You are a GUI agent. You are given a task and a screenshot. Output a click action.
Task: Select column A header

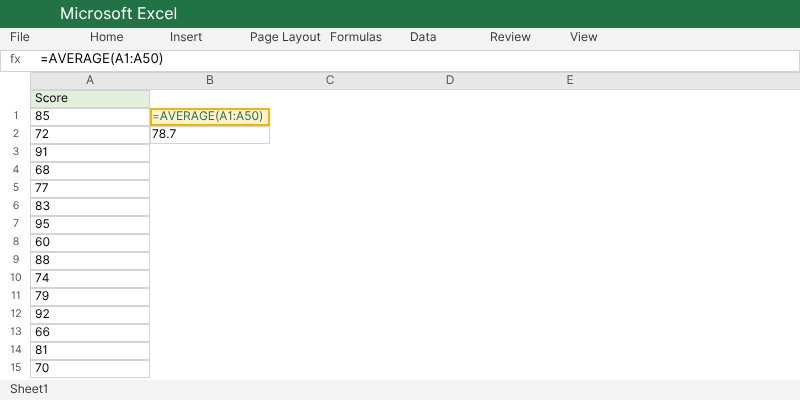pos(90,81)
